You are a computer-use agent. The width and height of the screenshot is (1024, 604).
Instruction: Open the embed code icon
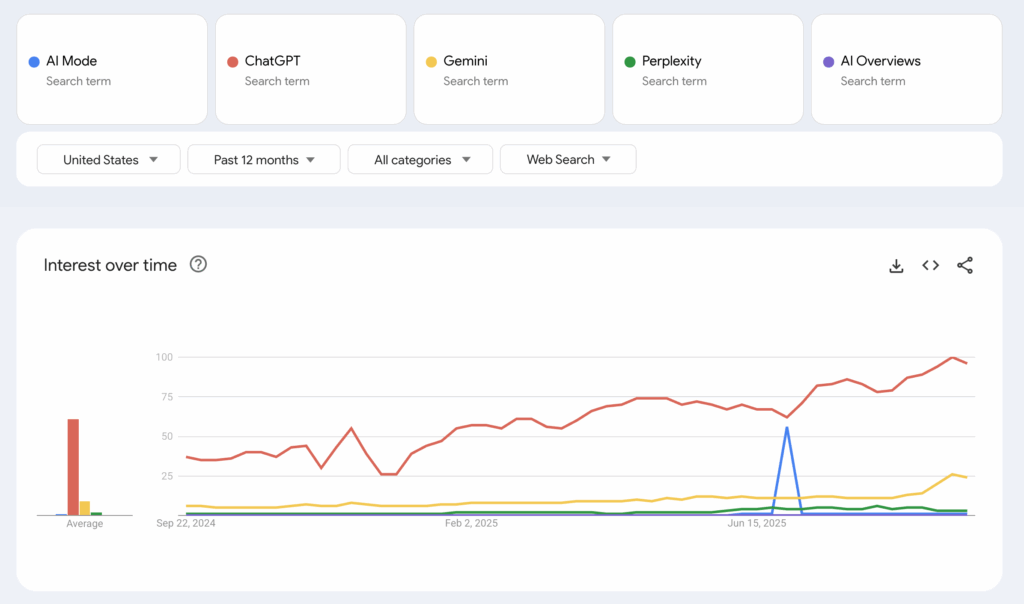[x=930, y=265]
